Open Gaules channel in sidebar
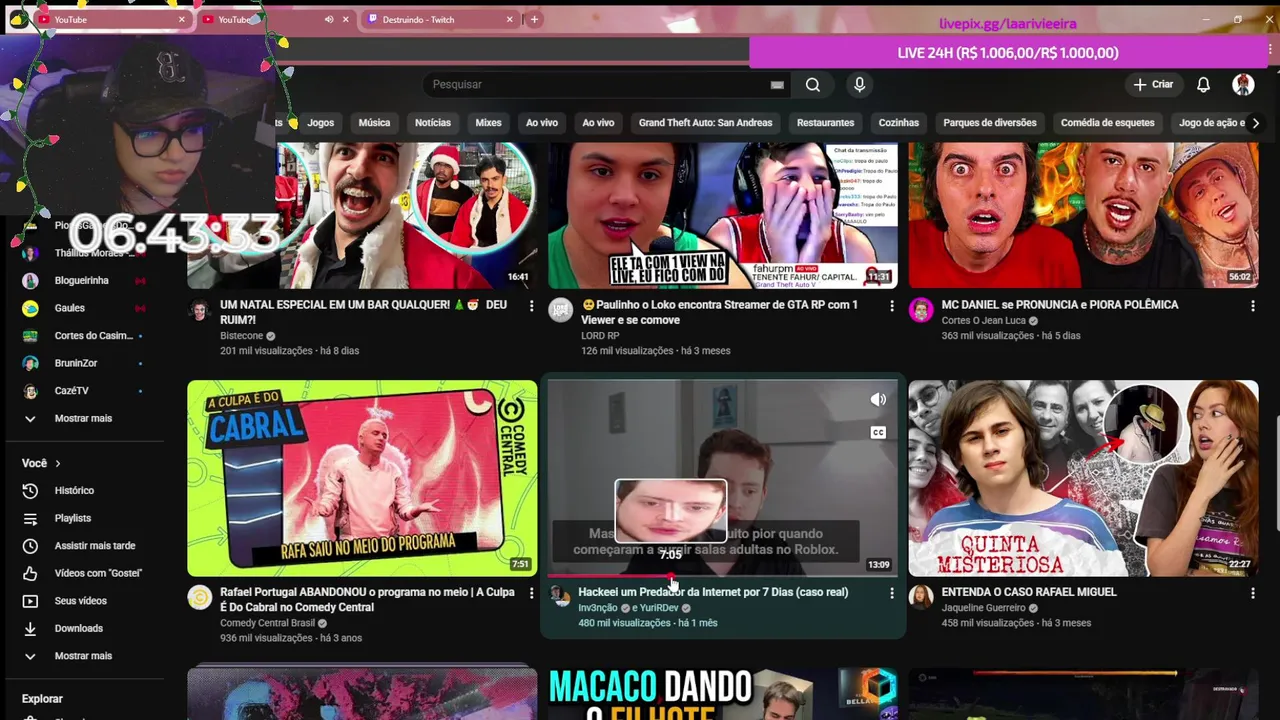Screen dimensions: 1280x720 click(x=70, y=308)
